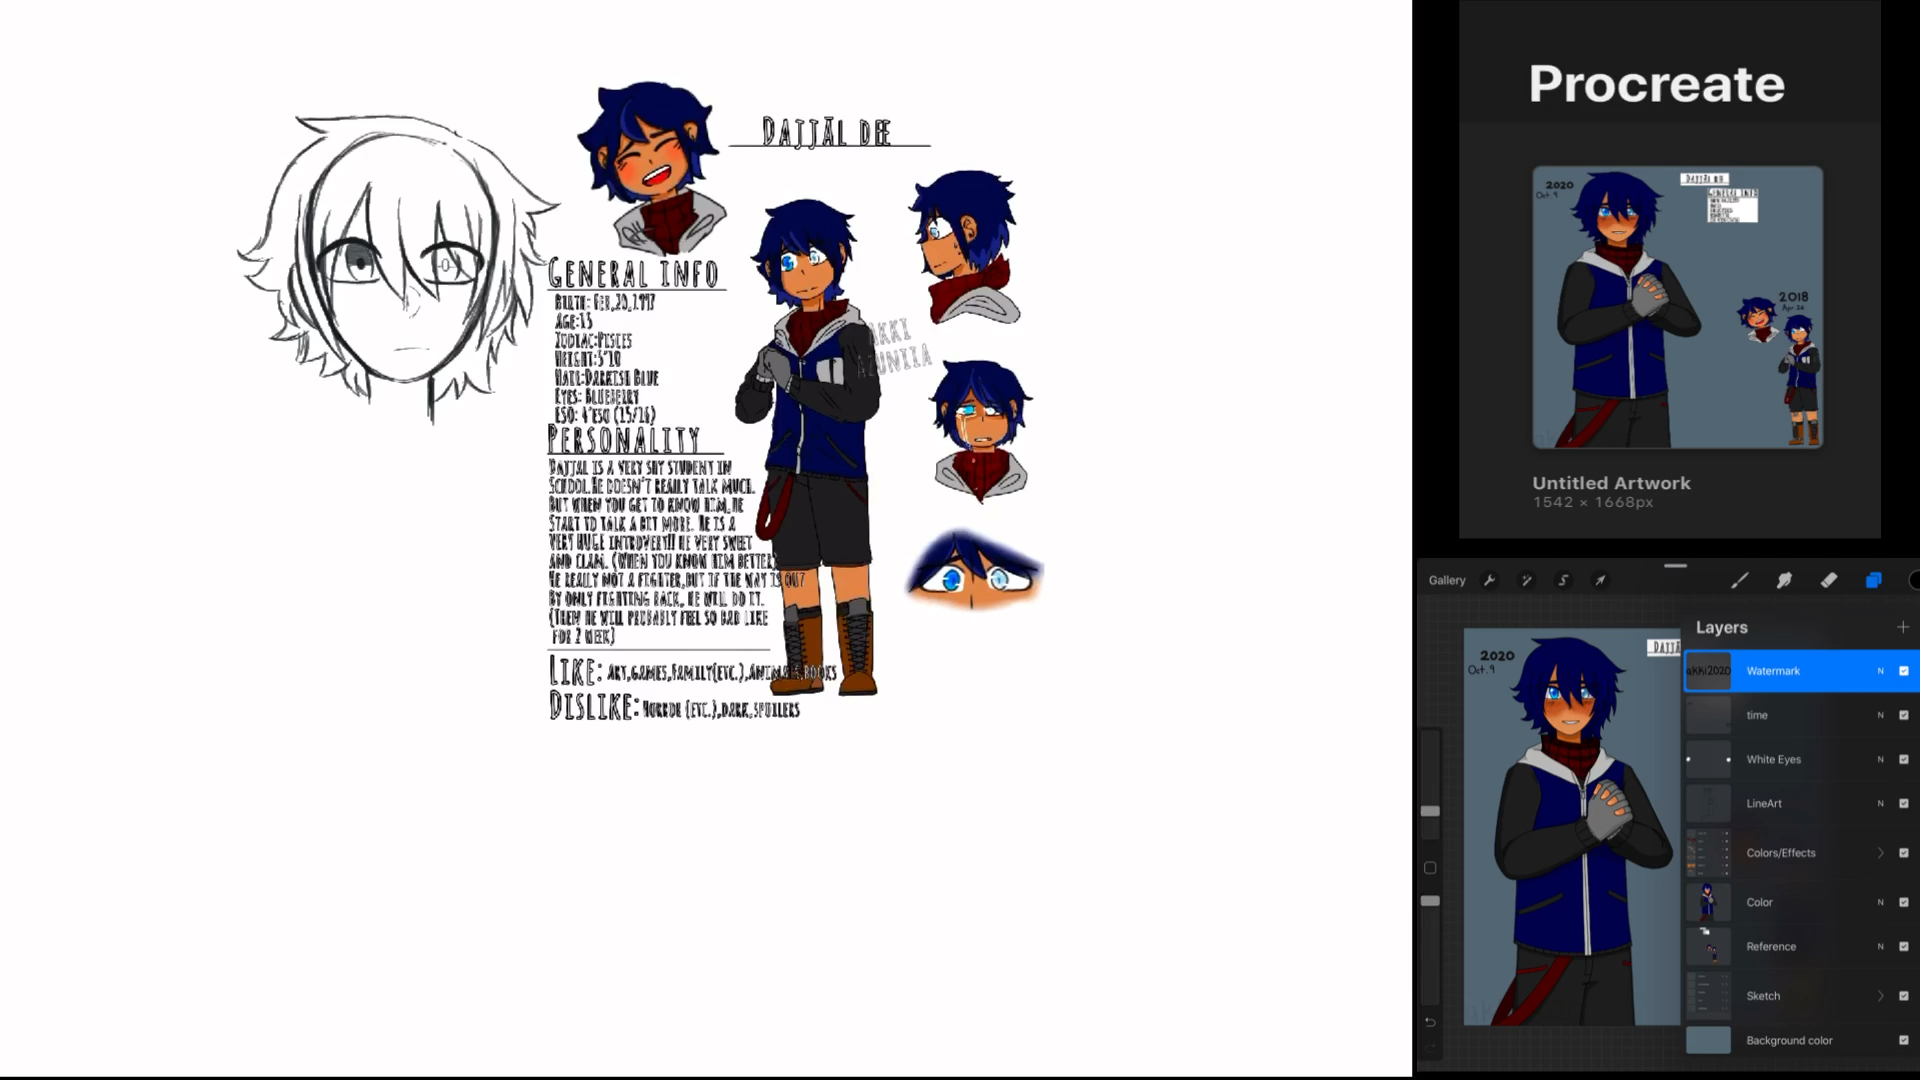Click the Watermark layer thumbnail
1920x1080 pixels.
coord(1708,671)
